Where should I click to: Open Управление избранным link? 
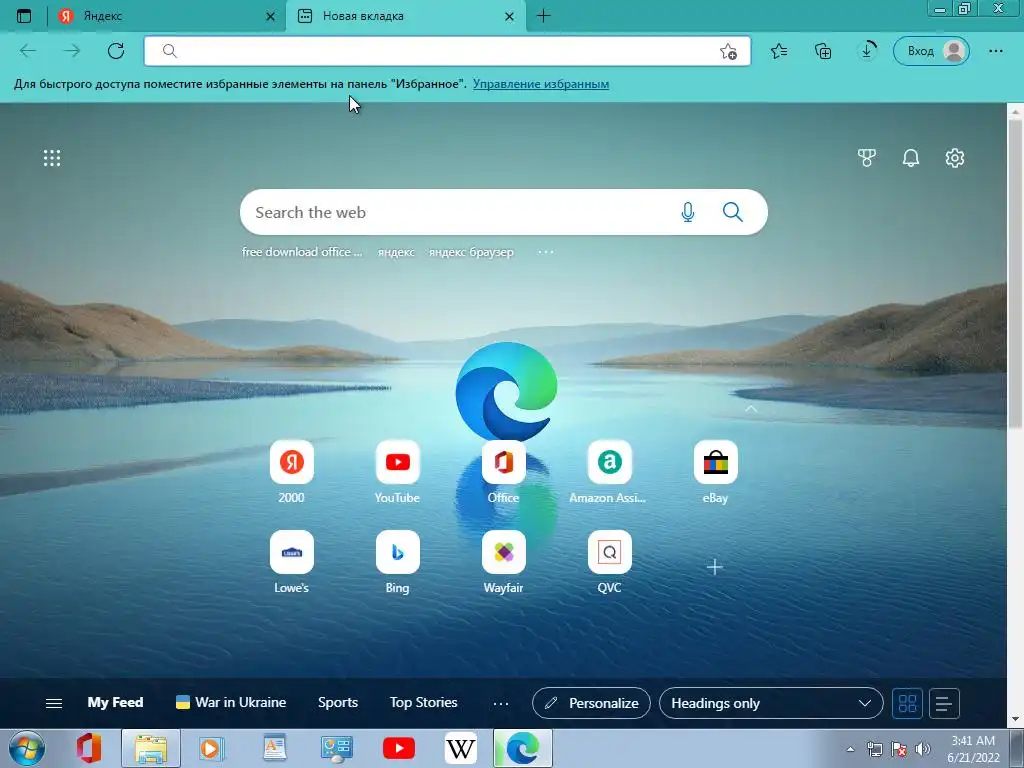click(541, 84)
